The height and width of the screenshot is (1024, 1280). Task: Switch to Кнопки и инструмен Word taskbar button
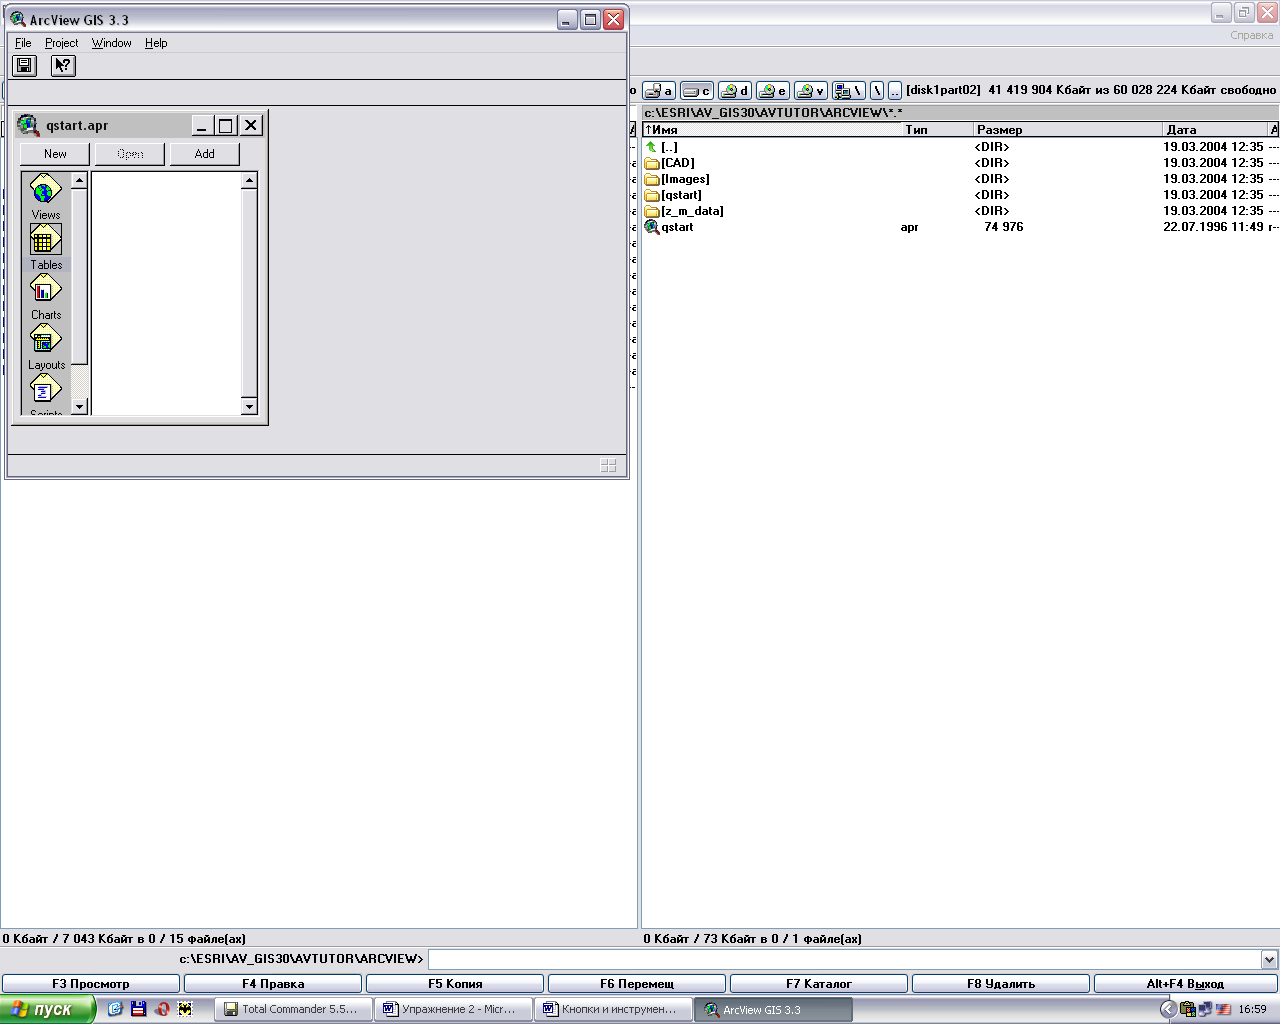(613, 1010)
